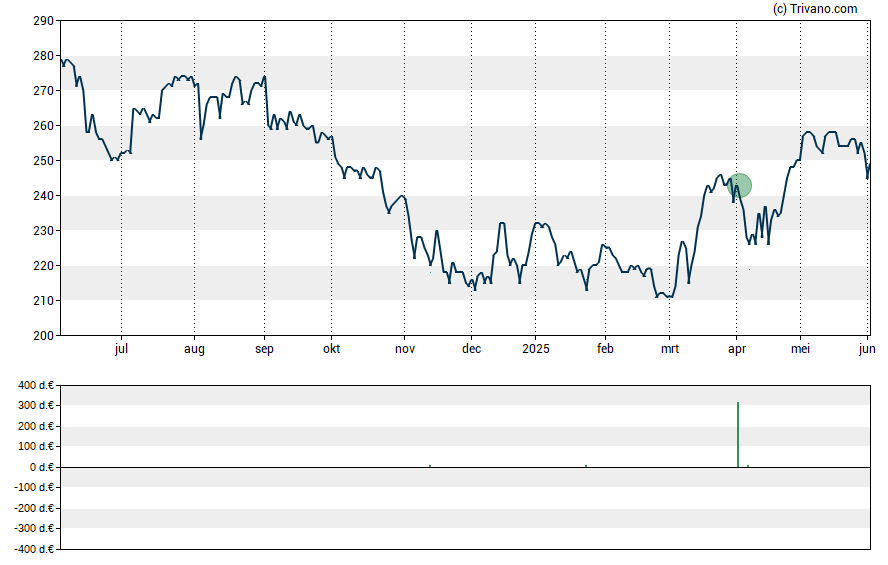Click the 'nov' month label
Viewport: 888px width, 565px height.
pos(405,349)
